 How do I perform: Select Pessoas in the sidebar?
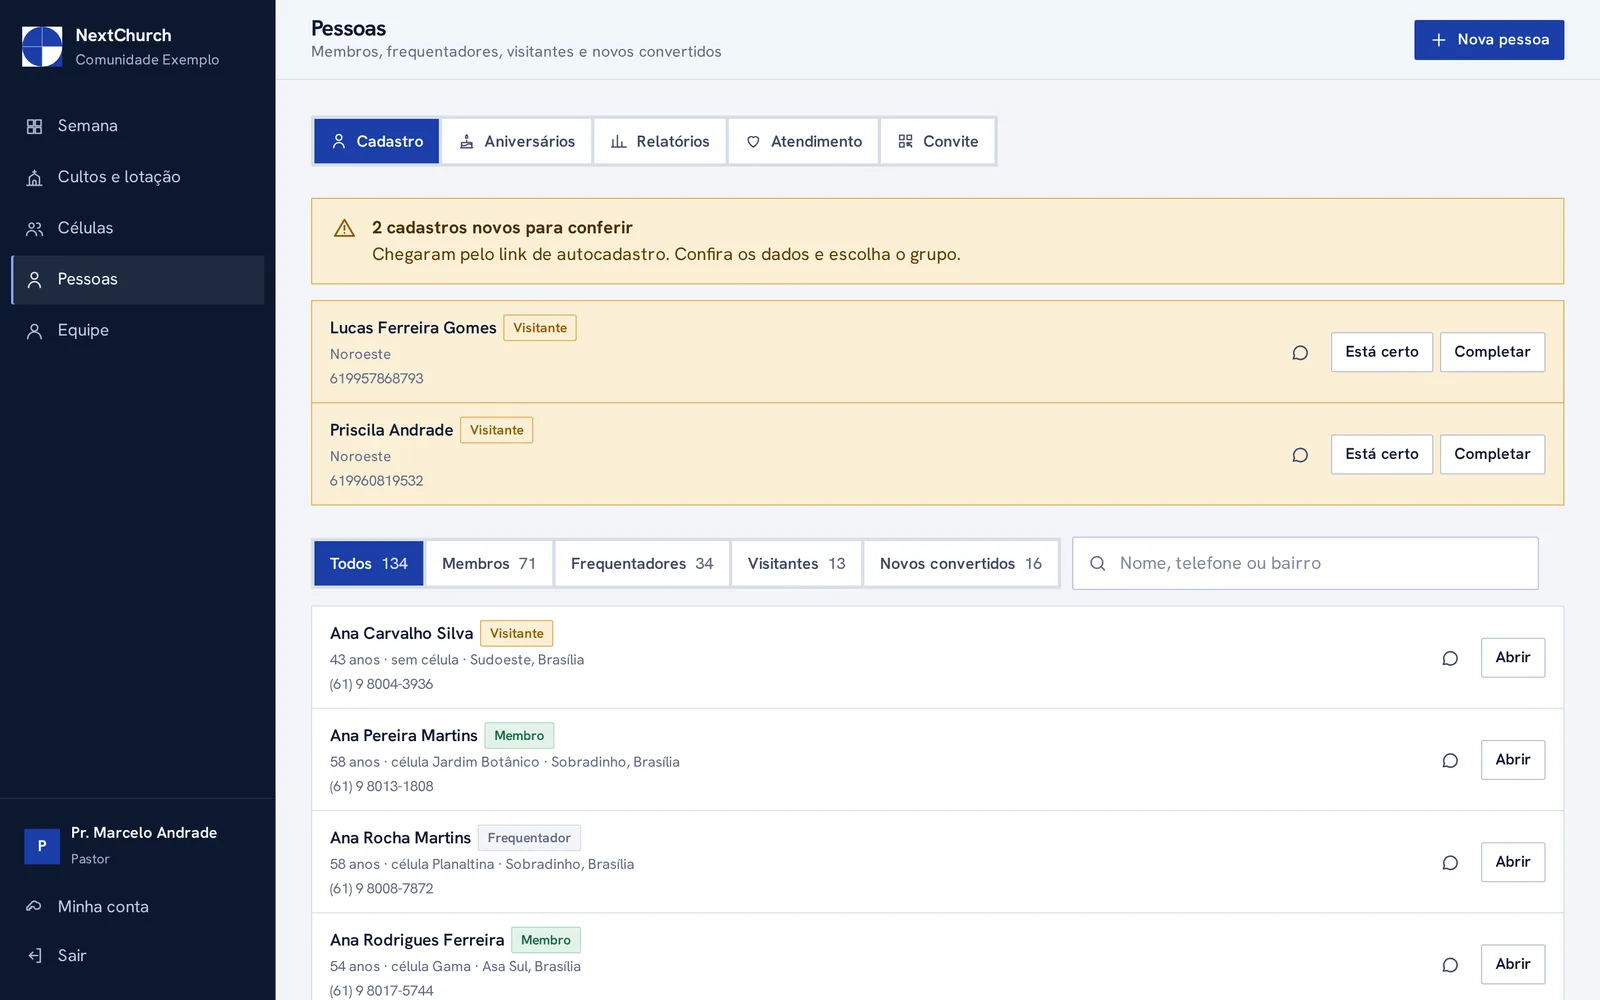(x=138, y=279)
